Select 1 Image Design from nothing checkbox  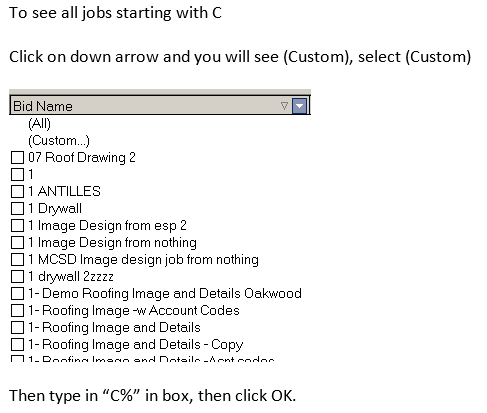click(17, 243)
